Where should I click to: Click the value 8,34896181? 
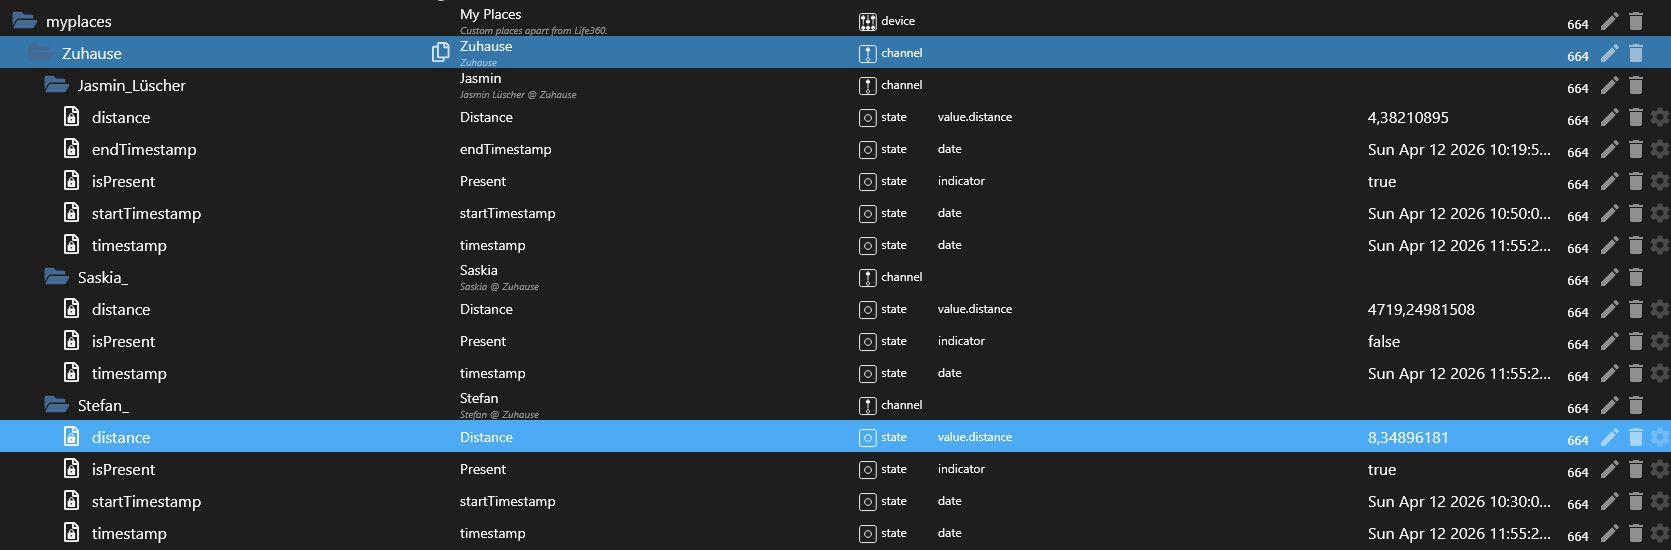tap(1408, 437)
